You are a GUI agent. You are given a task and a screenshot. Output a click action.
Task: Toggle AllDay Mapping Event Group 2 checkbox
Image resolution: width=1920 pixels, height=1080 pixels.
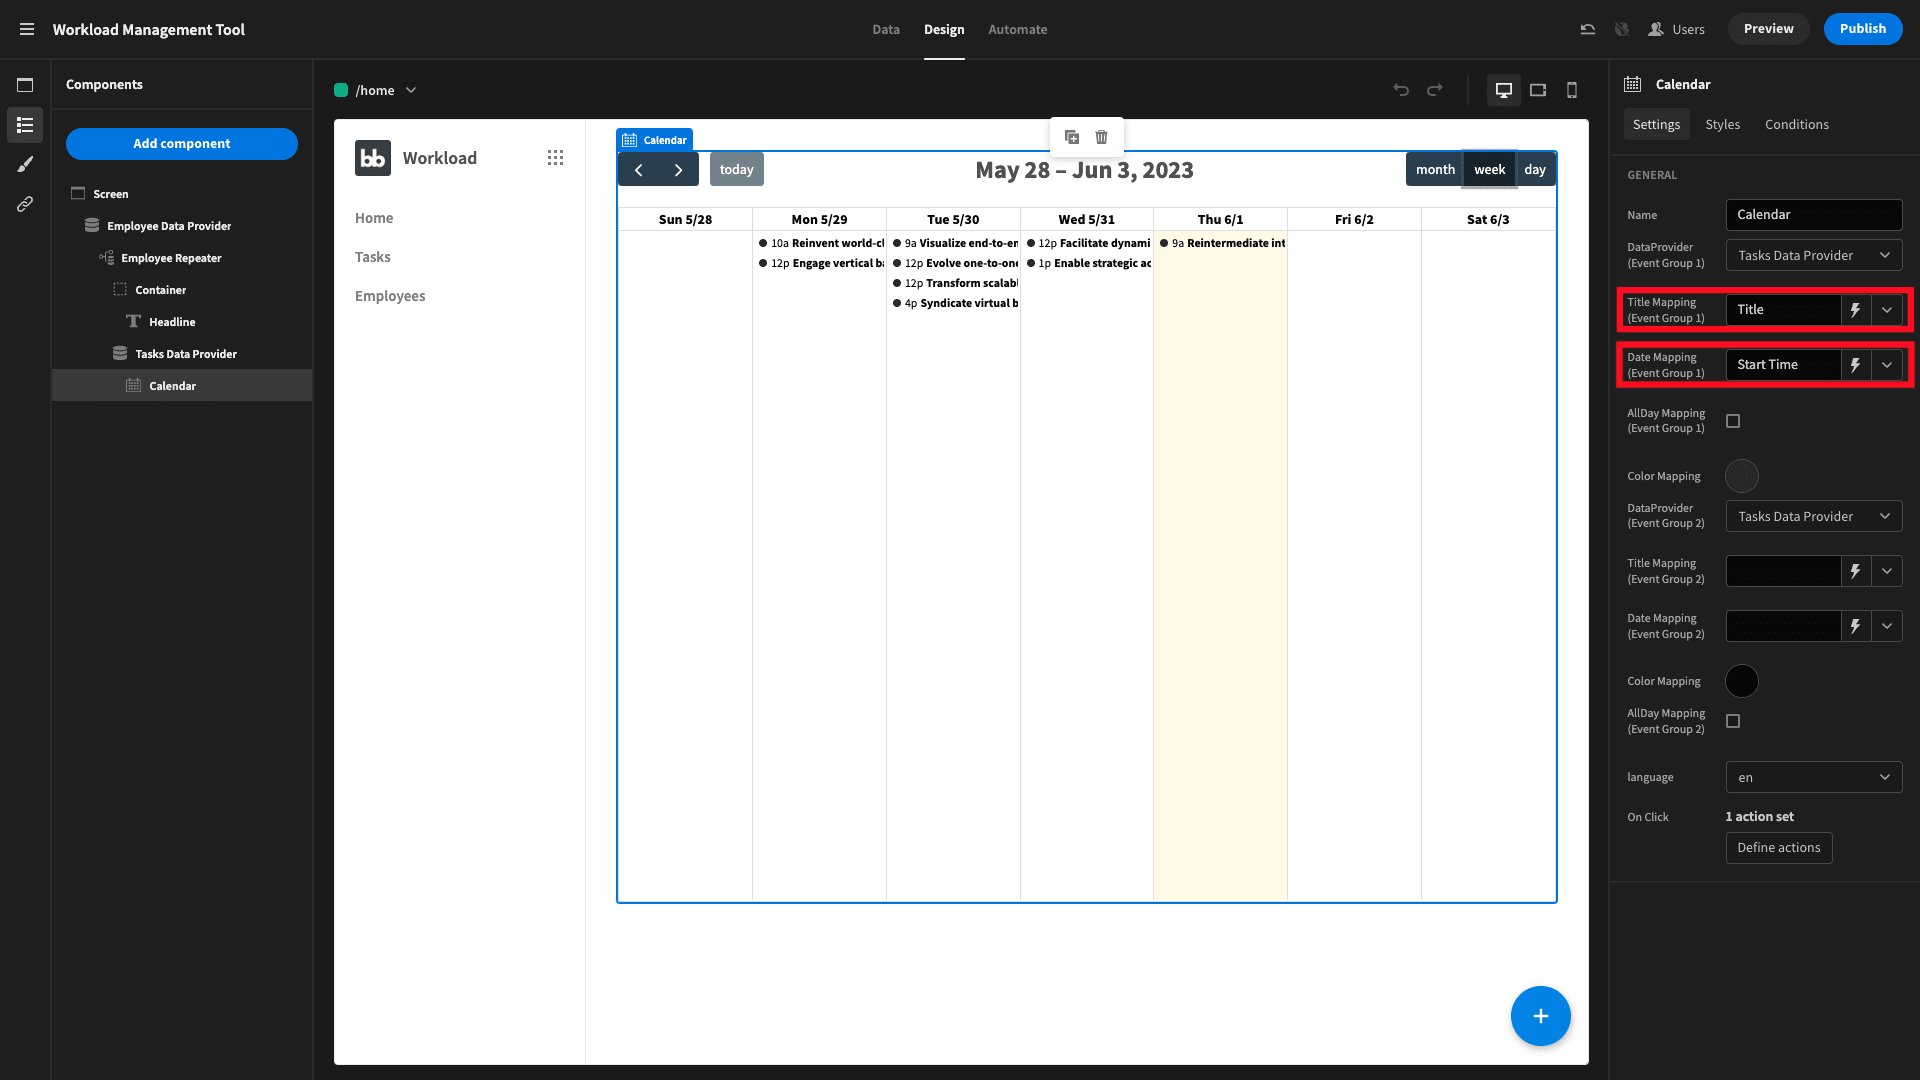point(1733,721)
